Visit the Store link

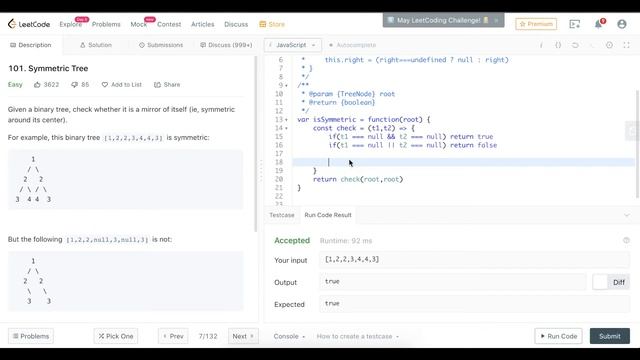(x=272, y=24)
